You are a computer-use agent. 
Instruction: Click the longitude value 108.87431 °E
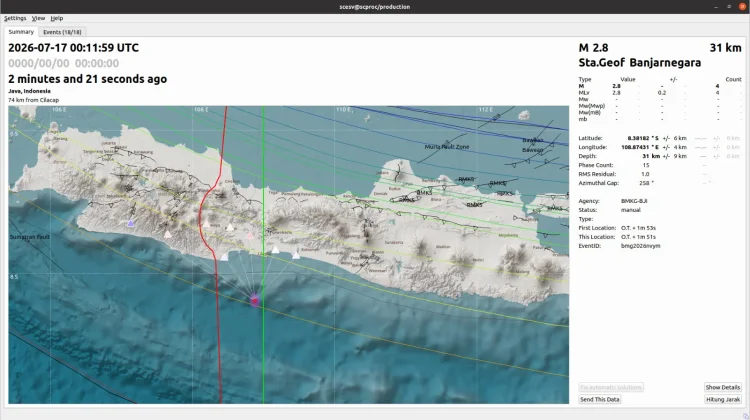pyautogui.click(x=640, y=147)
